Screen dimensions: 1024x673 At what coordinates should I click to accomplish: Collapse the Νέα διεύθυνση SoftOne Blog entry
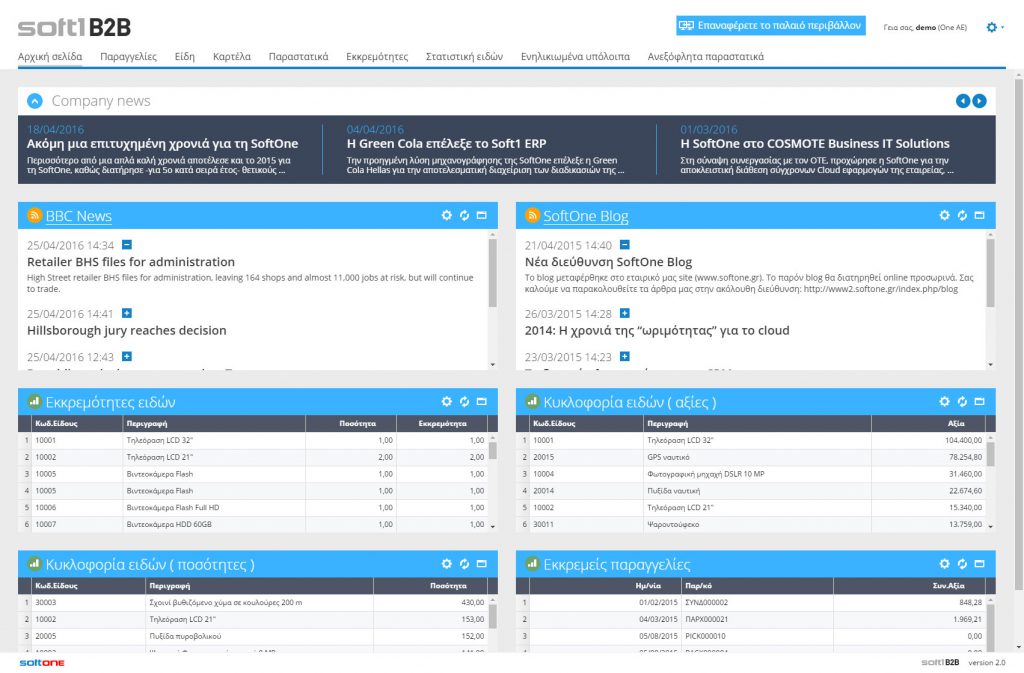(x=625, y=245)
